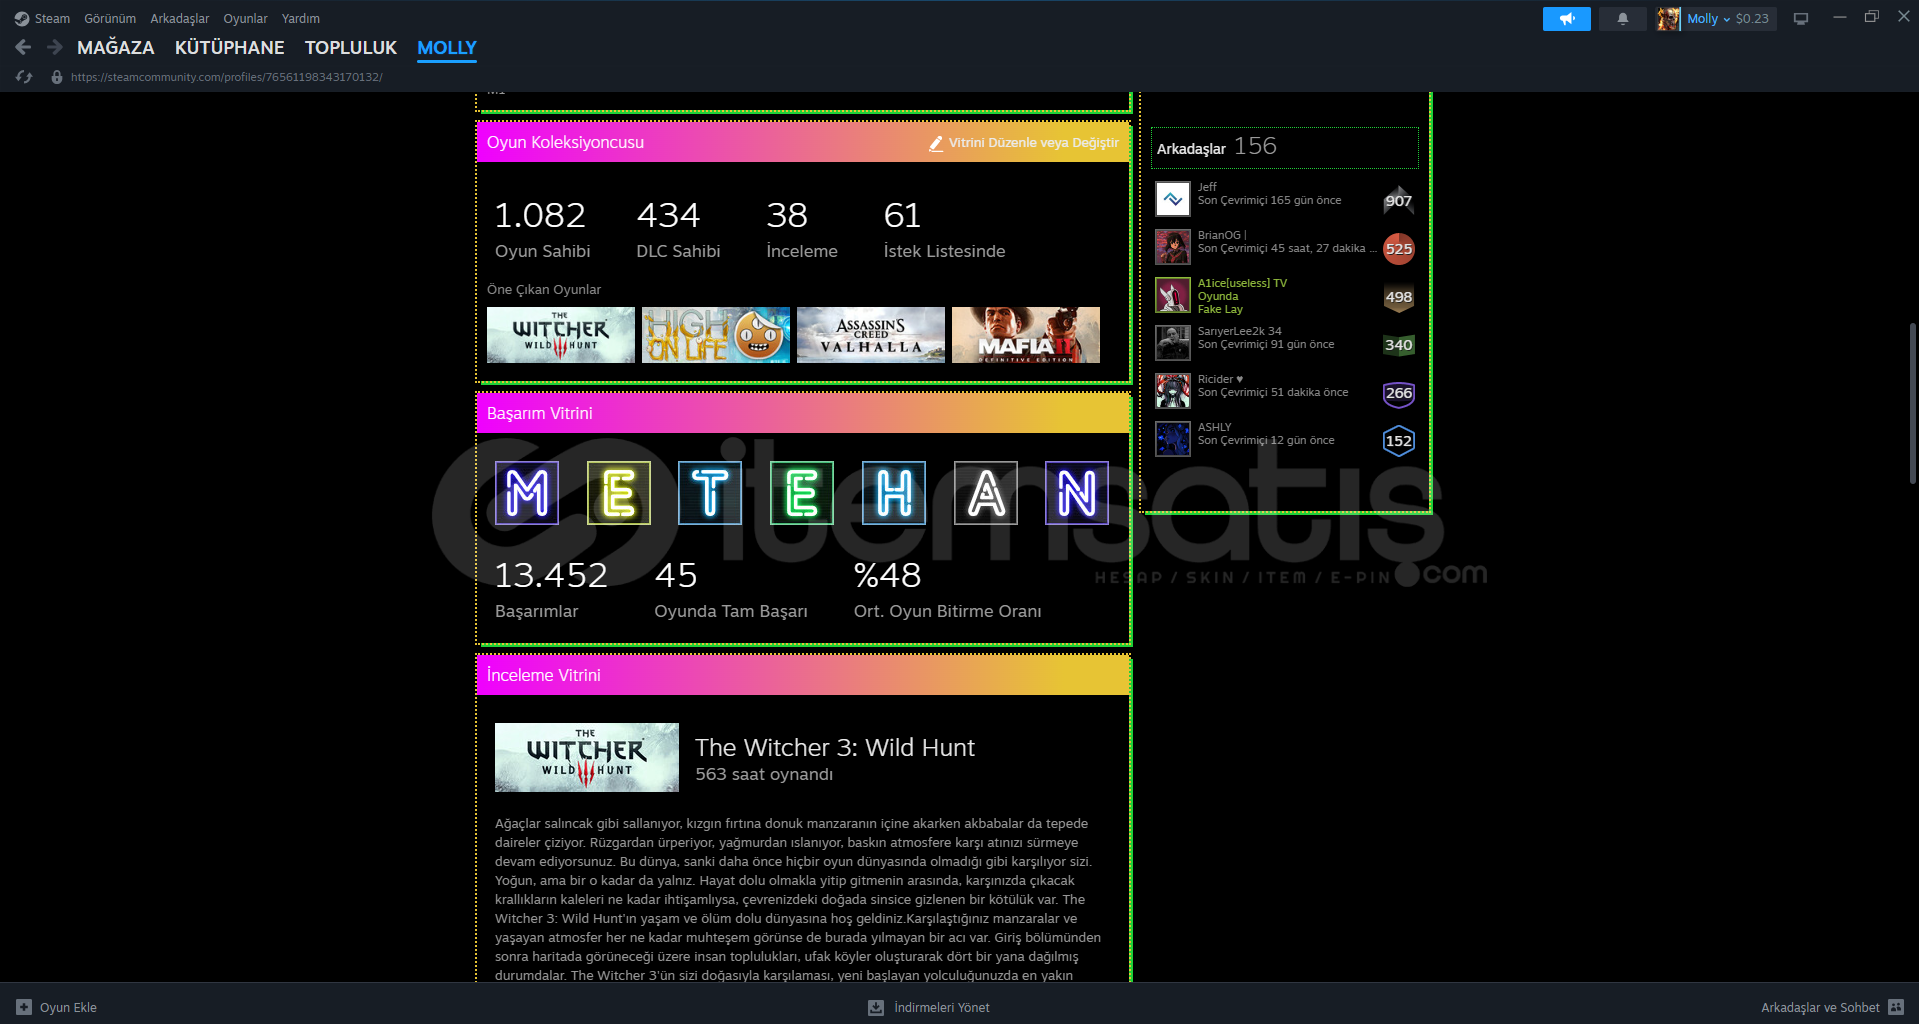
Task: Open the Görünüm menu
Action: [110, 19]
